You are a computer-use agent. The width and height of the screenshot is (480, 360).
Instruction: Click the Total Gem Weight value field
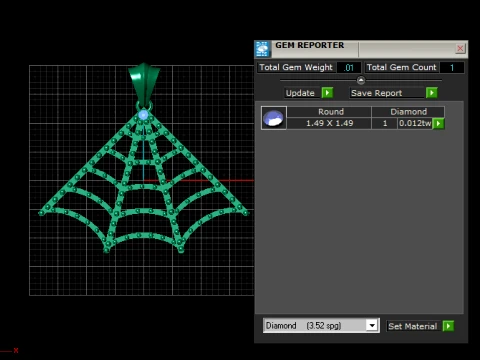pyautogui.click(x=349, y=68)
